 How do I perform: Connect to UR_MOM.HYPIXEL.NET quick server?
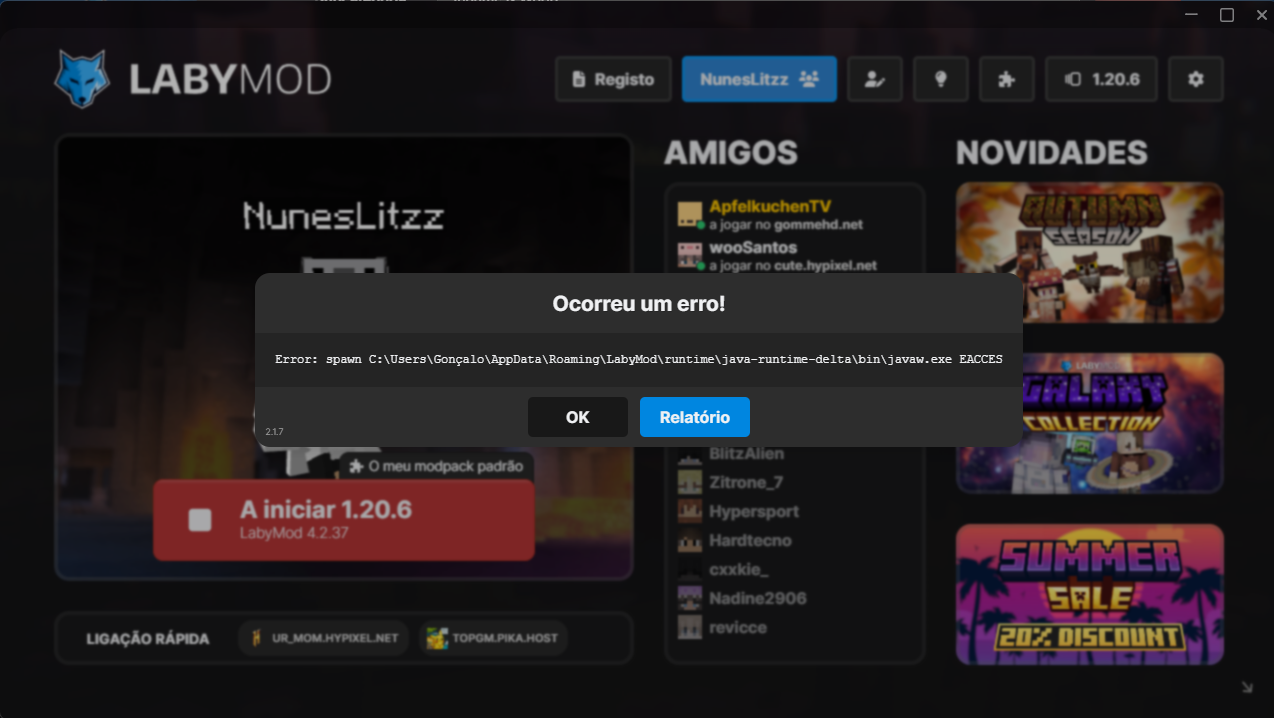[324, 638]
